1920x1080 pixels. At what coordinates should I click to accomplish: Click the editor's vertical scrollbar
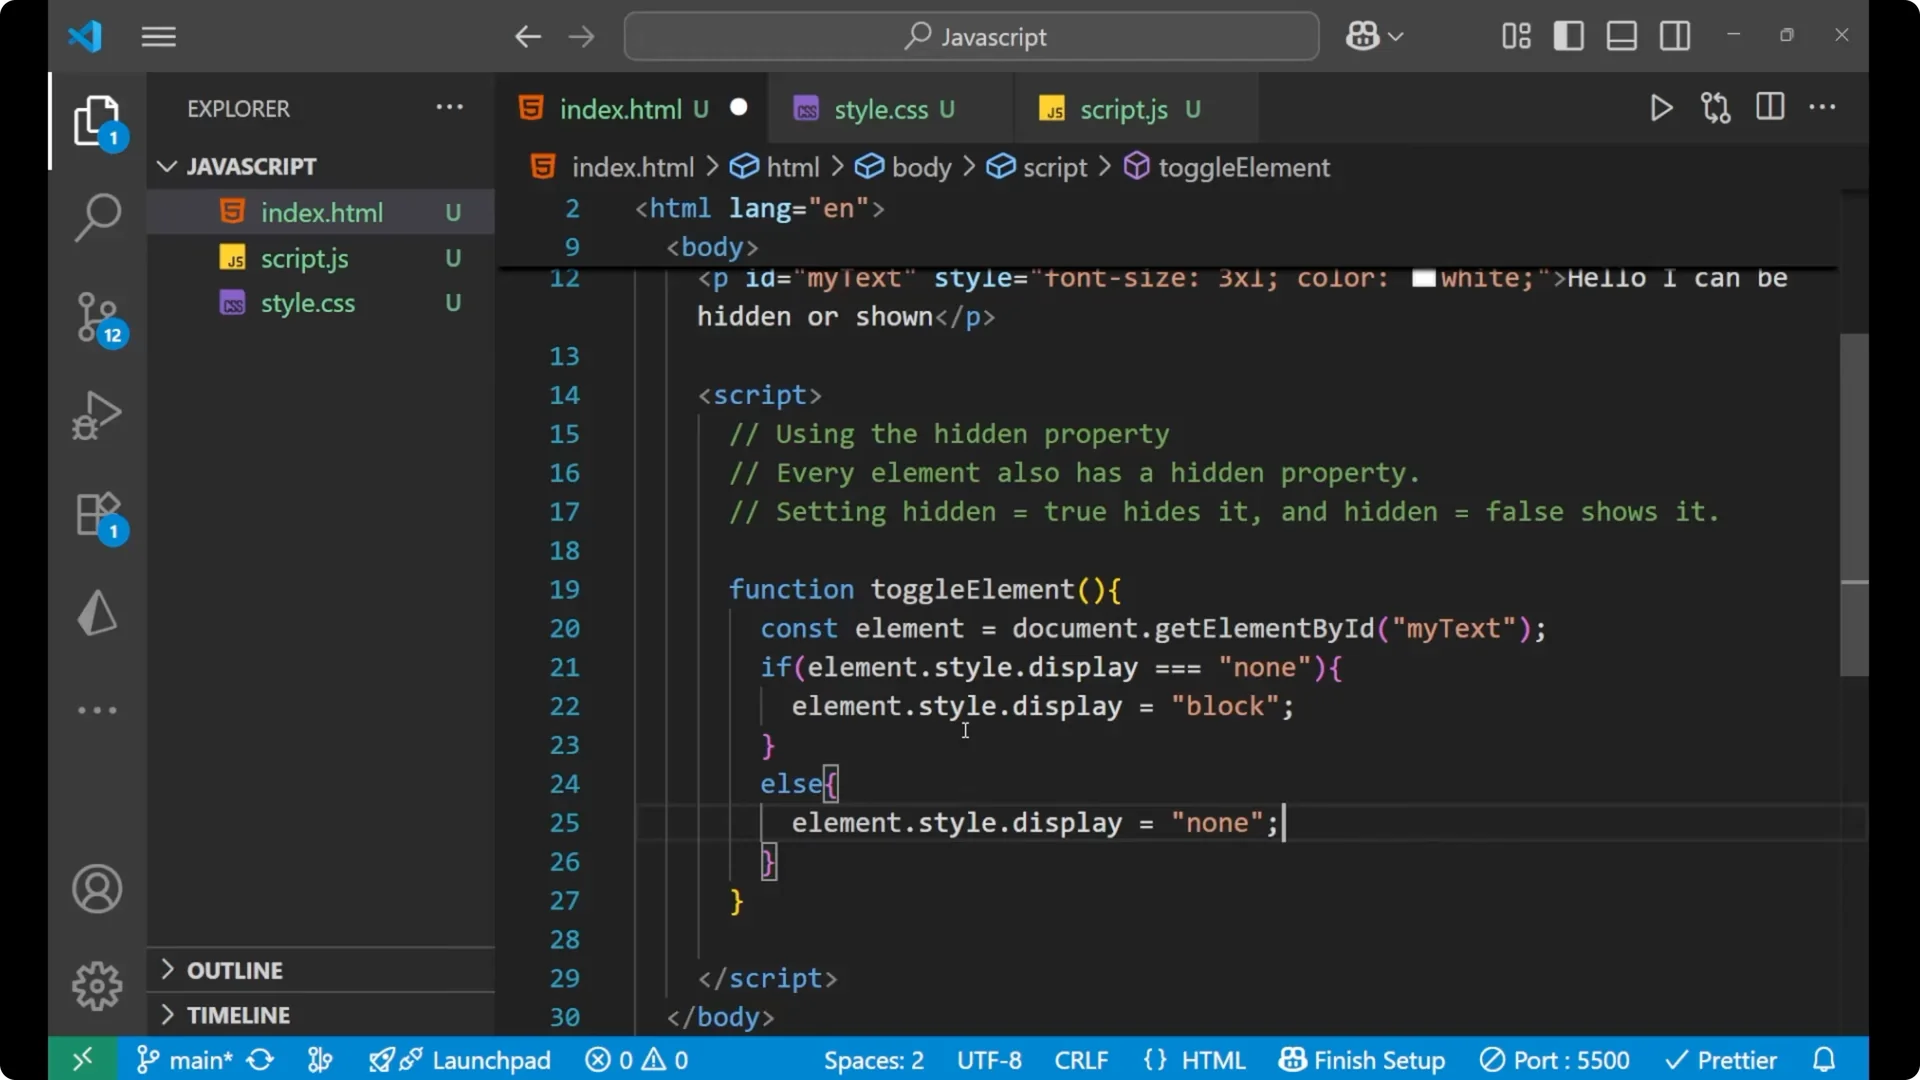coord(1851,500)
